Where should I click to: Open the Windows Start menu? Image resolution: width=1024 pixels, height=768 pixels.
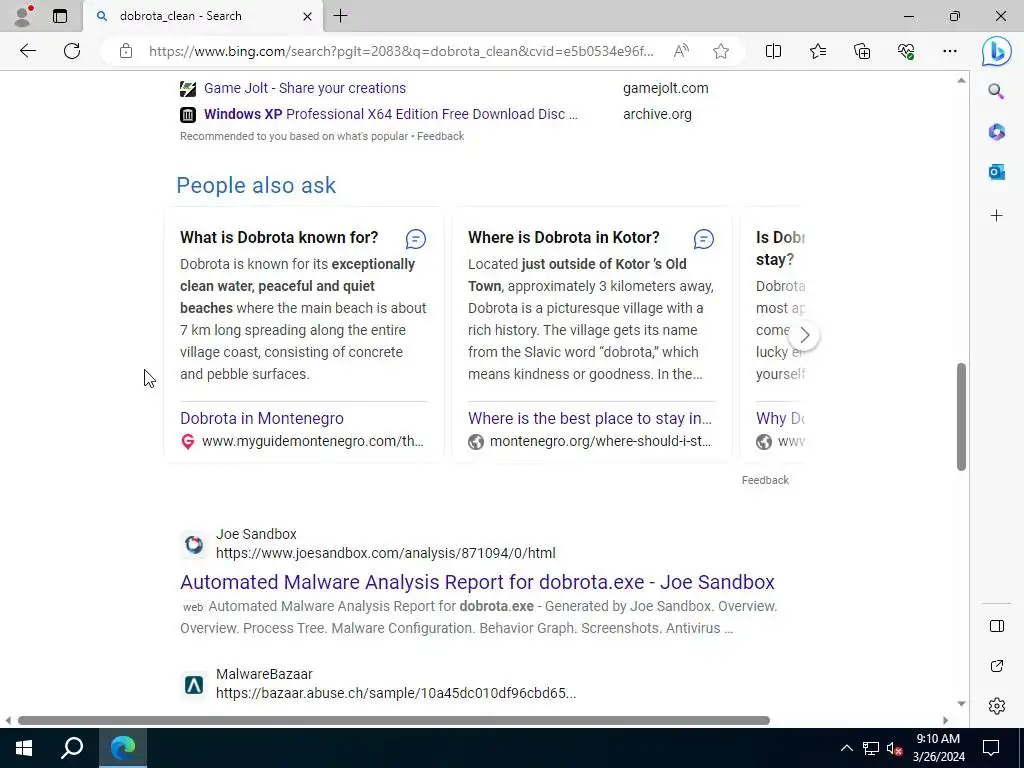[x=24, y=748]
